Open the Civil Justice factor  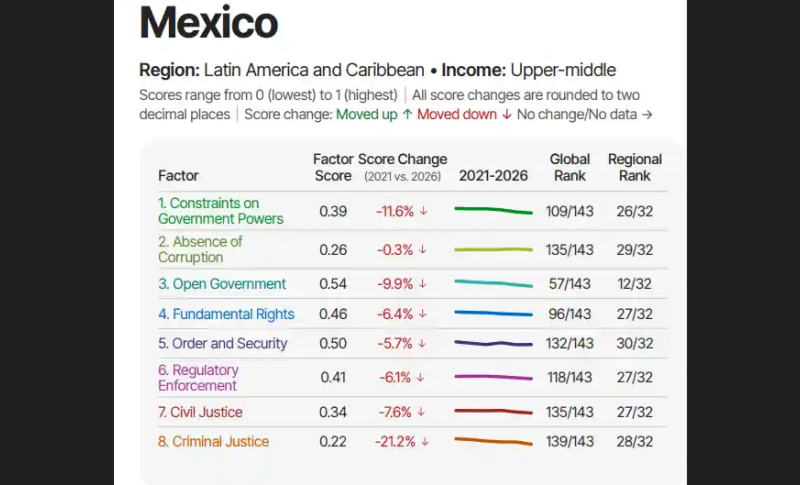click(x=200, y=412)
